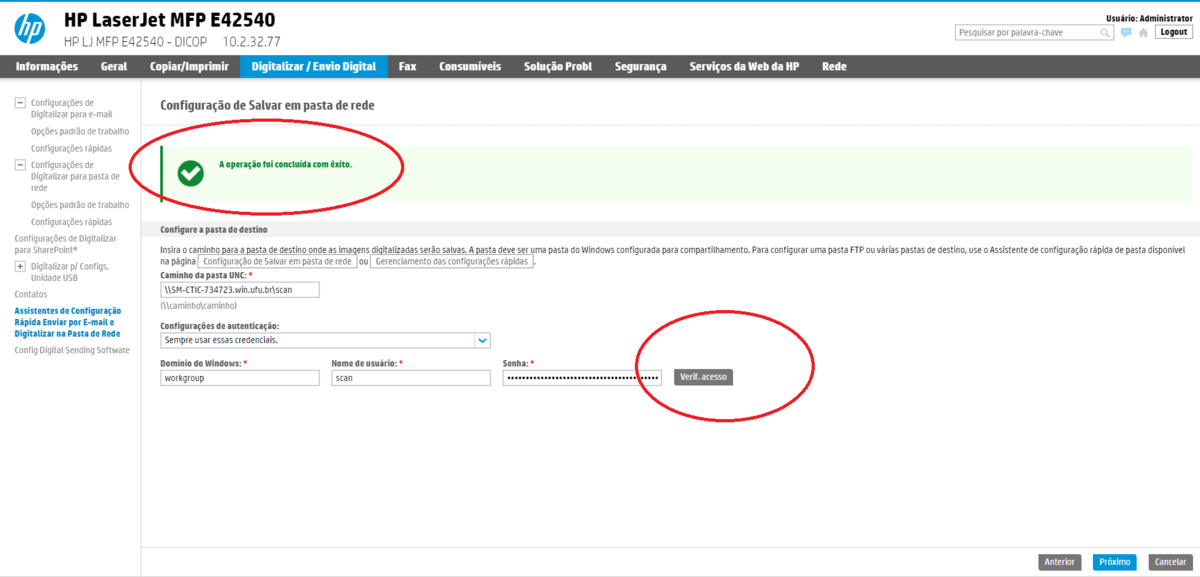Click the Logout button
1200x577 pixels.
coord(1173,32)
